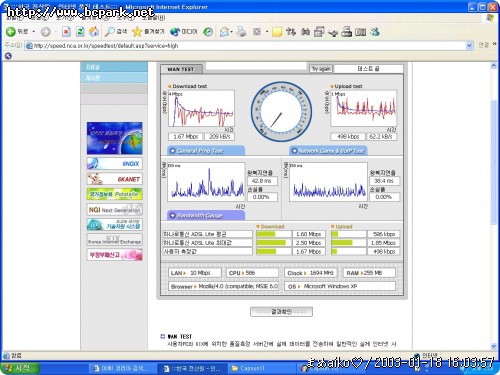Expand the Network Game & VoIP Test header
500x375 pixels.
coord(328,151)
